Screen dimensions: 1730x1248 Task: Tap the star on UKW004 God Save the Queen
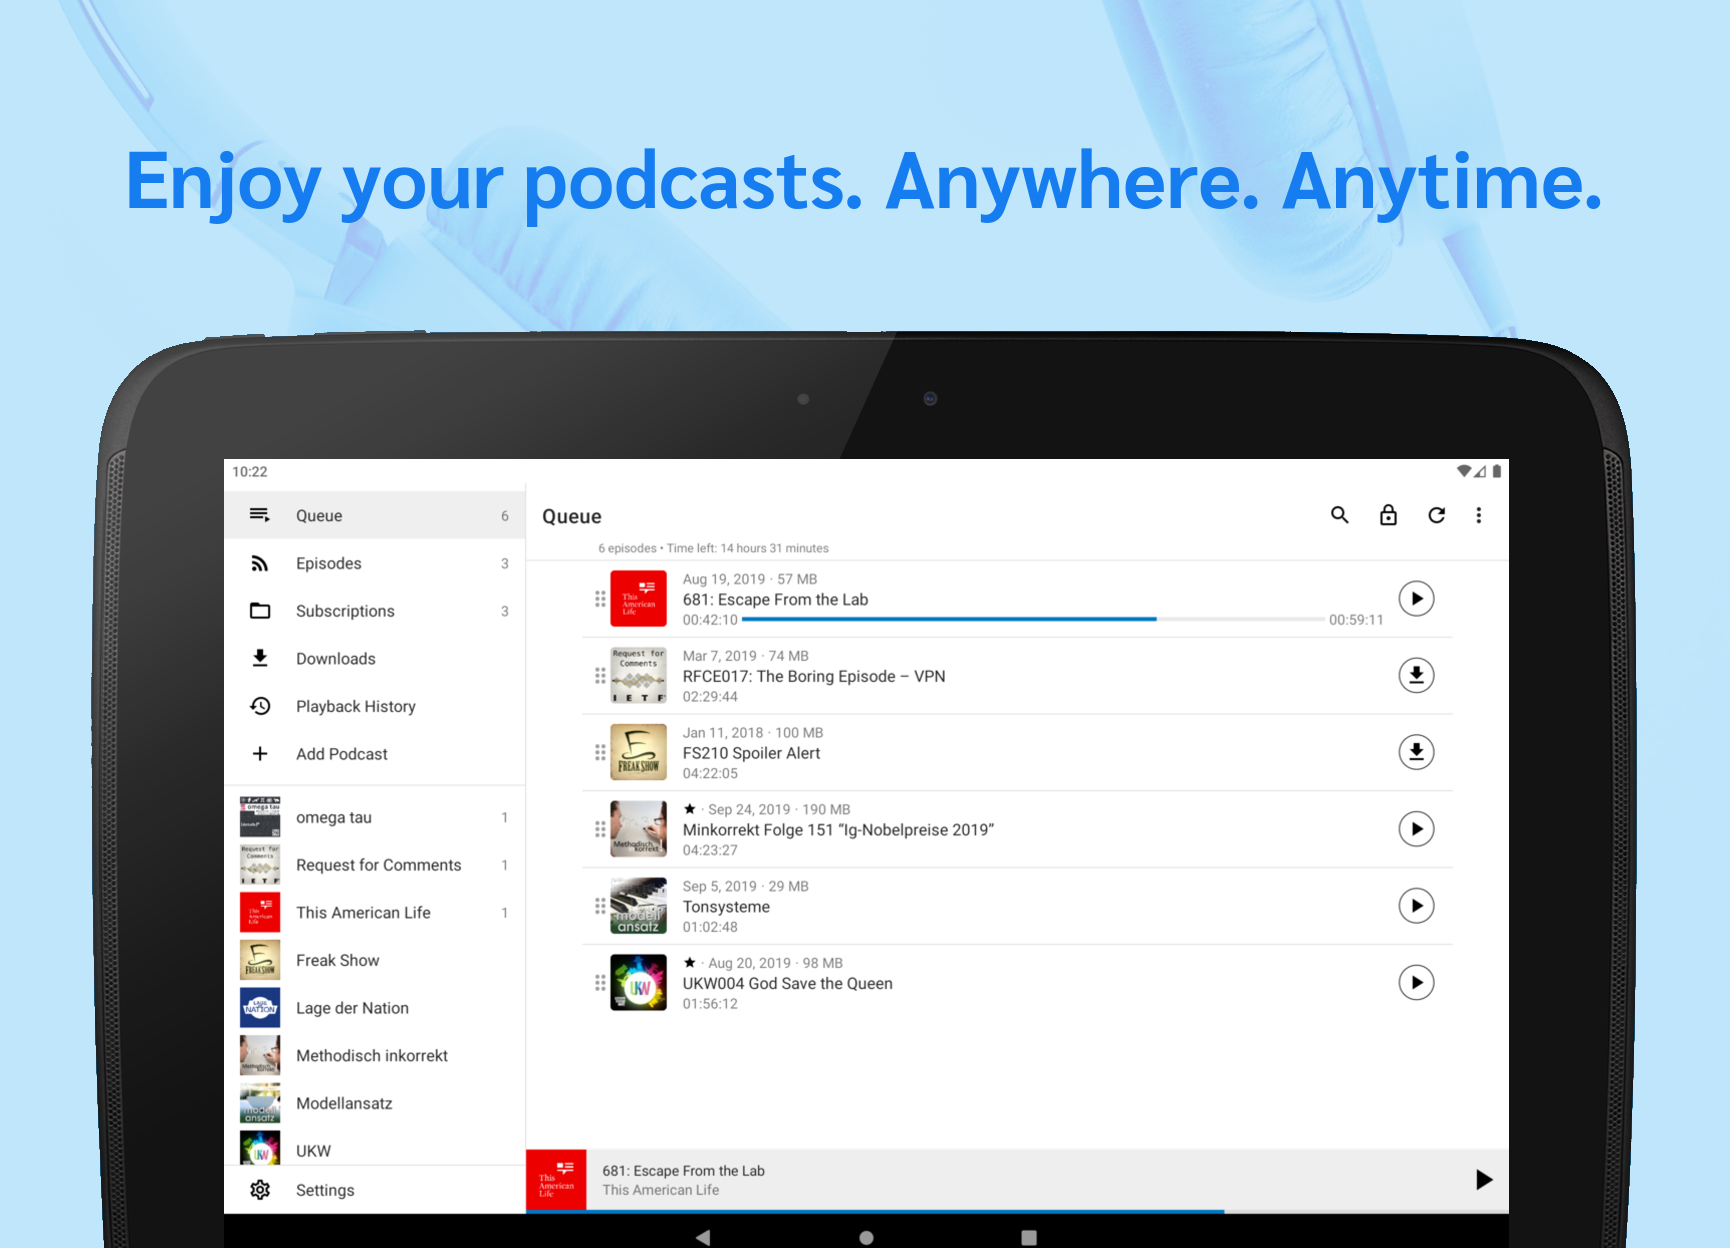690,962
